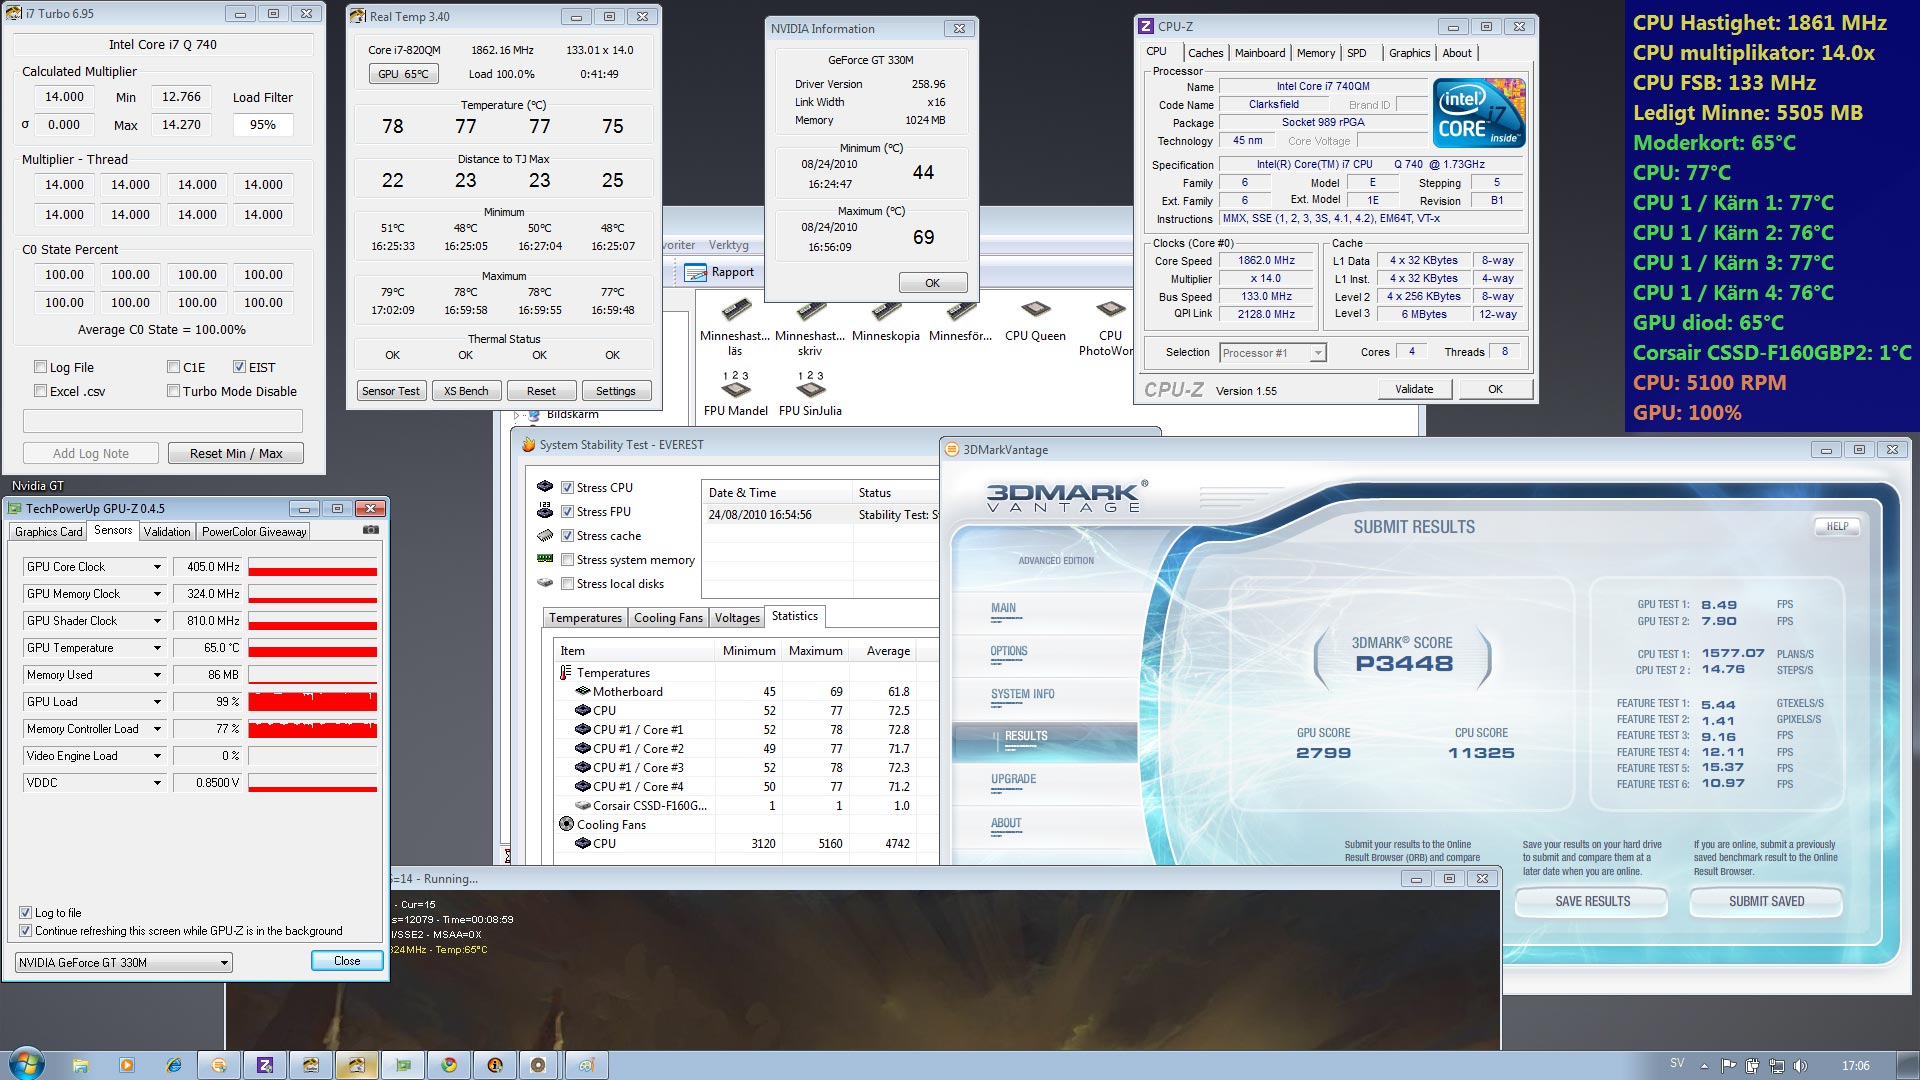Click the GPU Temperature red sensor graph
The height and width of the screenshot is (1080, 1920).
pyautogui.click(x=313, y=648)
